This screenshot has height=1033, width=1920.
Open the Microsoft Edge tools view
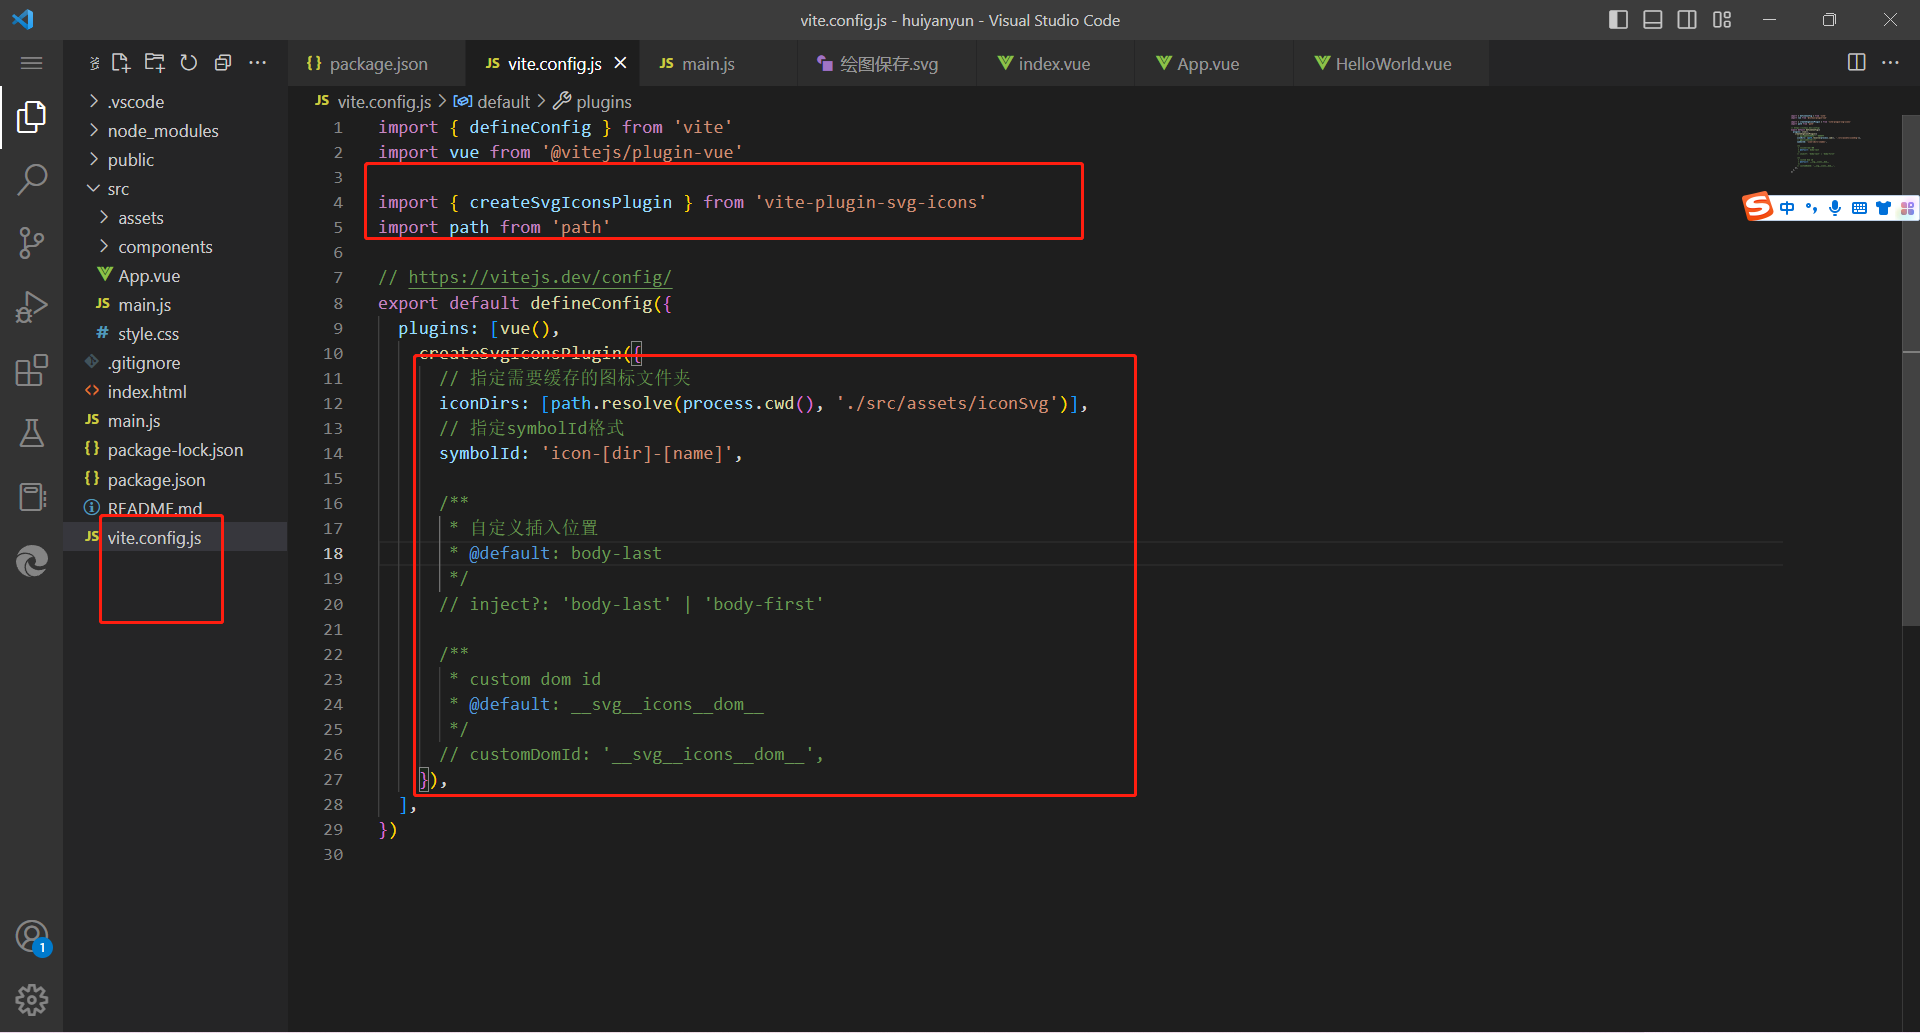tap(31, 561)
